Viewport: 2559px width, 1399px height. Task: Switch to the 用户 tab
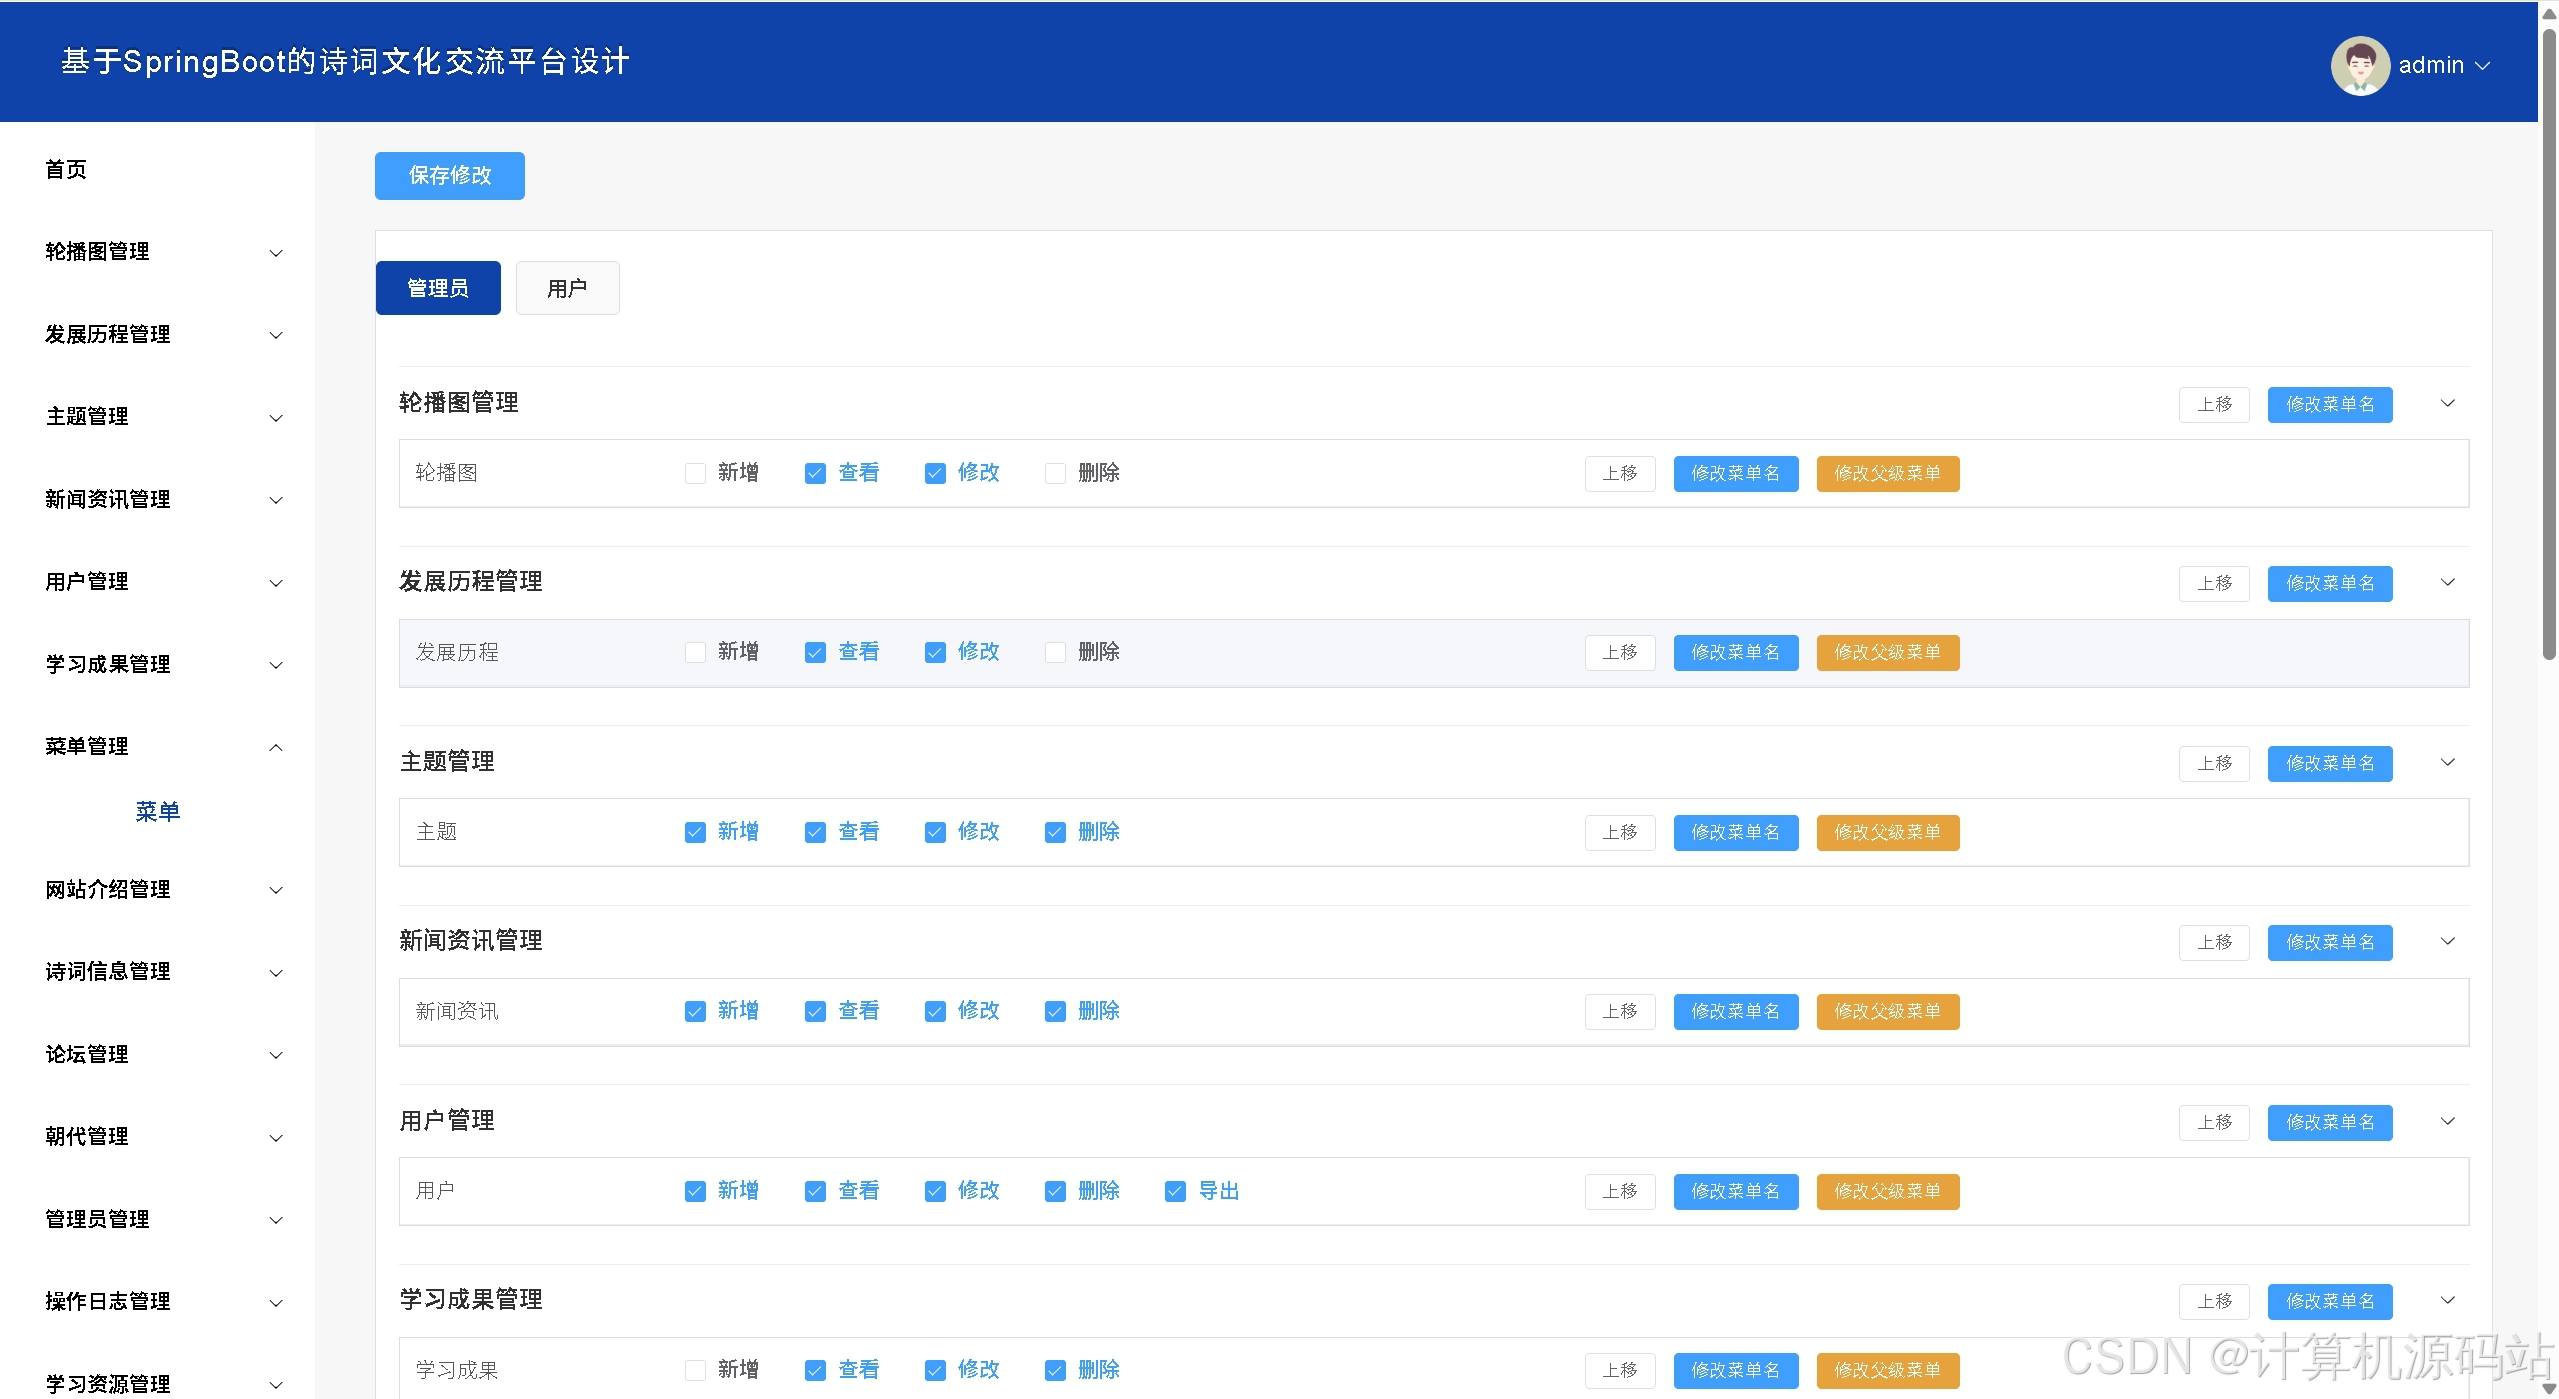[567, 288]
